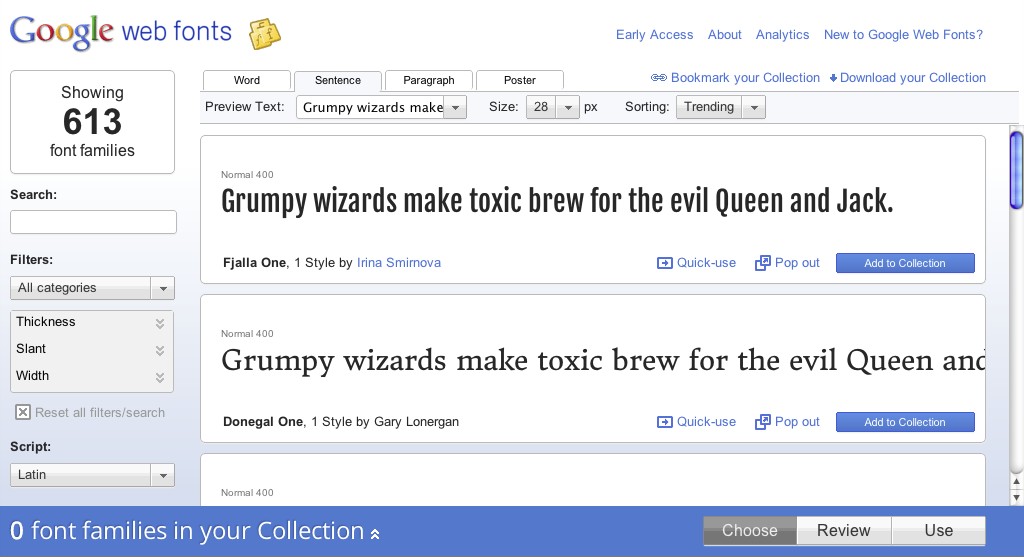Screen dimensions: 1024x557
Task: Switch to the Paragraph tab
Action: coord(428,80)
